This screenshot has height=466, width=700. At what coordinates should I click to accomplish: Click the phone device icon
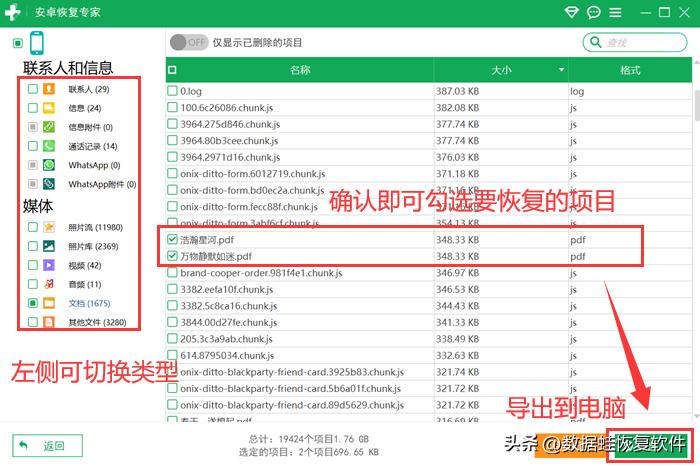(x=37, y=44)
